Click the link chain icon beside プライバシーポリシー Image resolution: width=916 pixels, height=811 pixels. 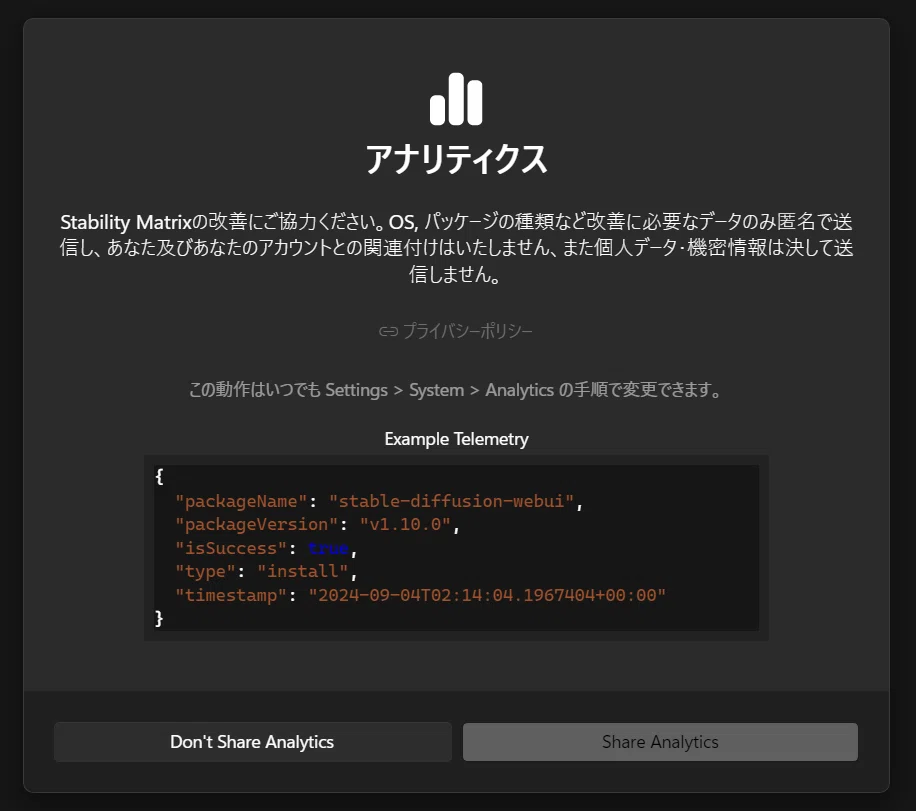coord(388,332)
